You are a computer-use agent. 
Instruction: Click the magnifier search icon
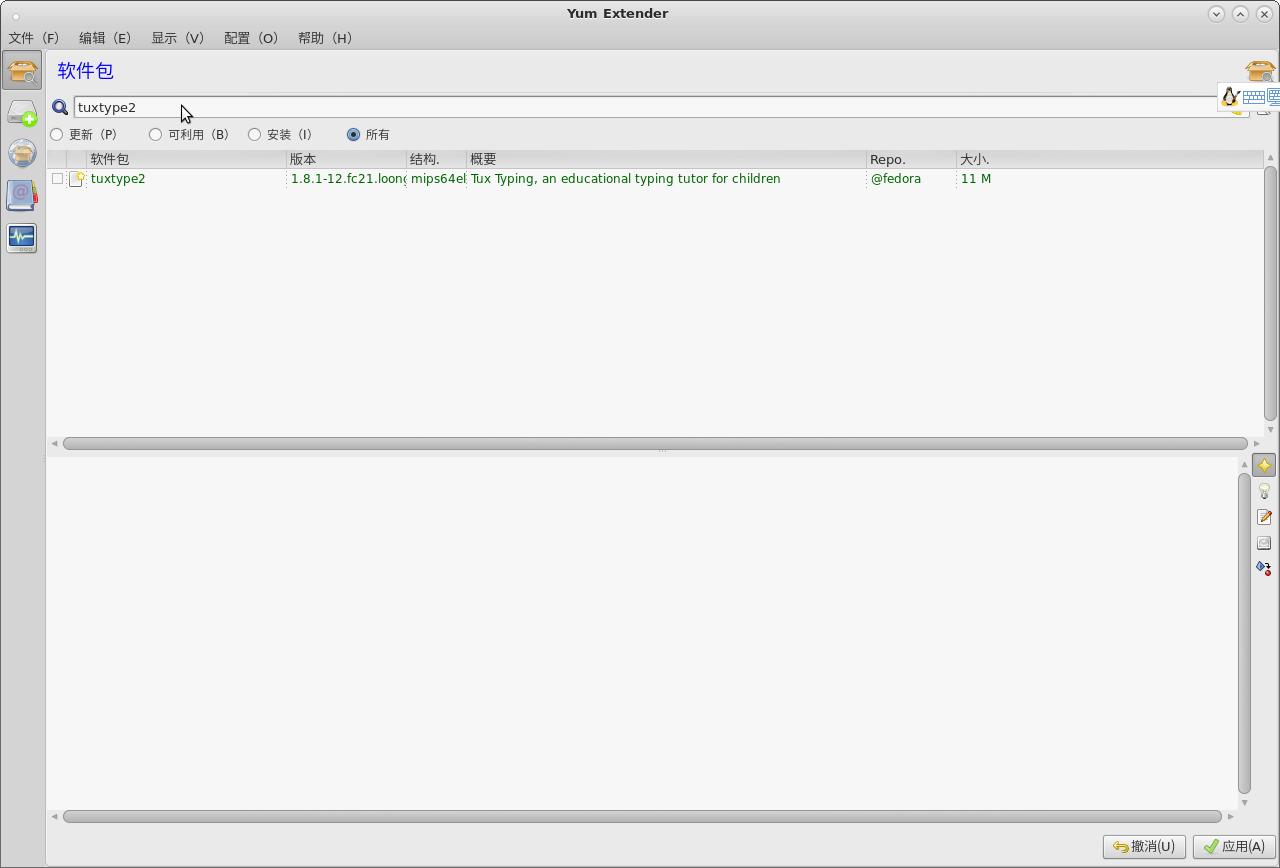point(60,107)
